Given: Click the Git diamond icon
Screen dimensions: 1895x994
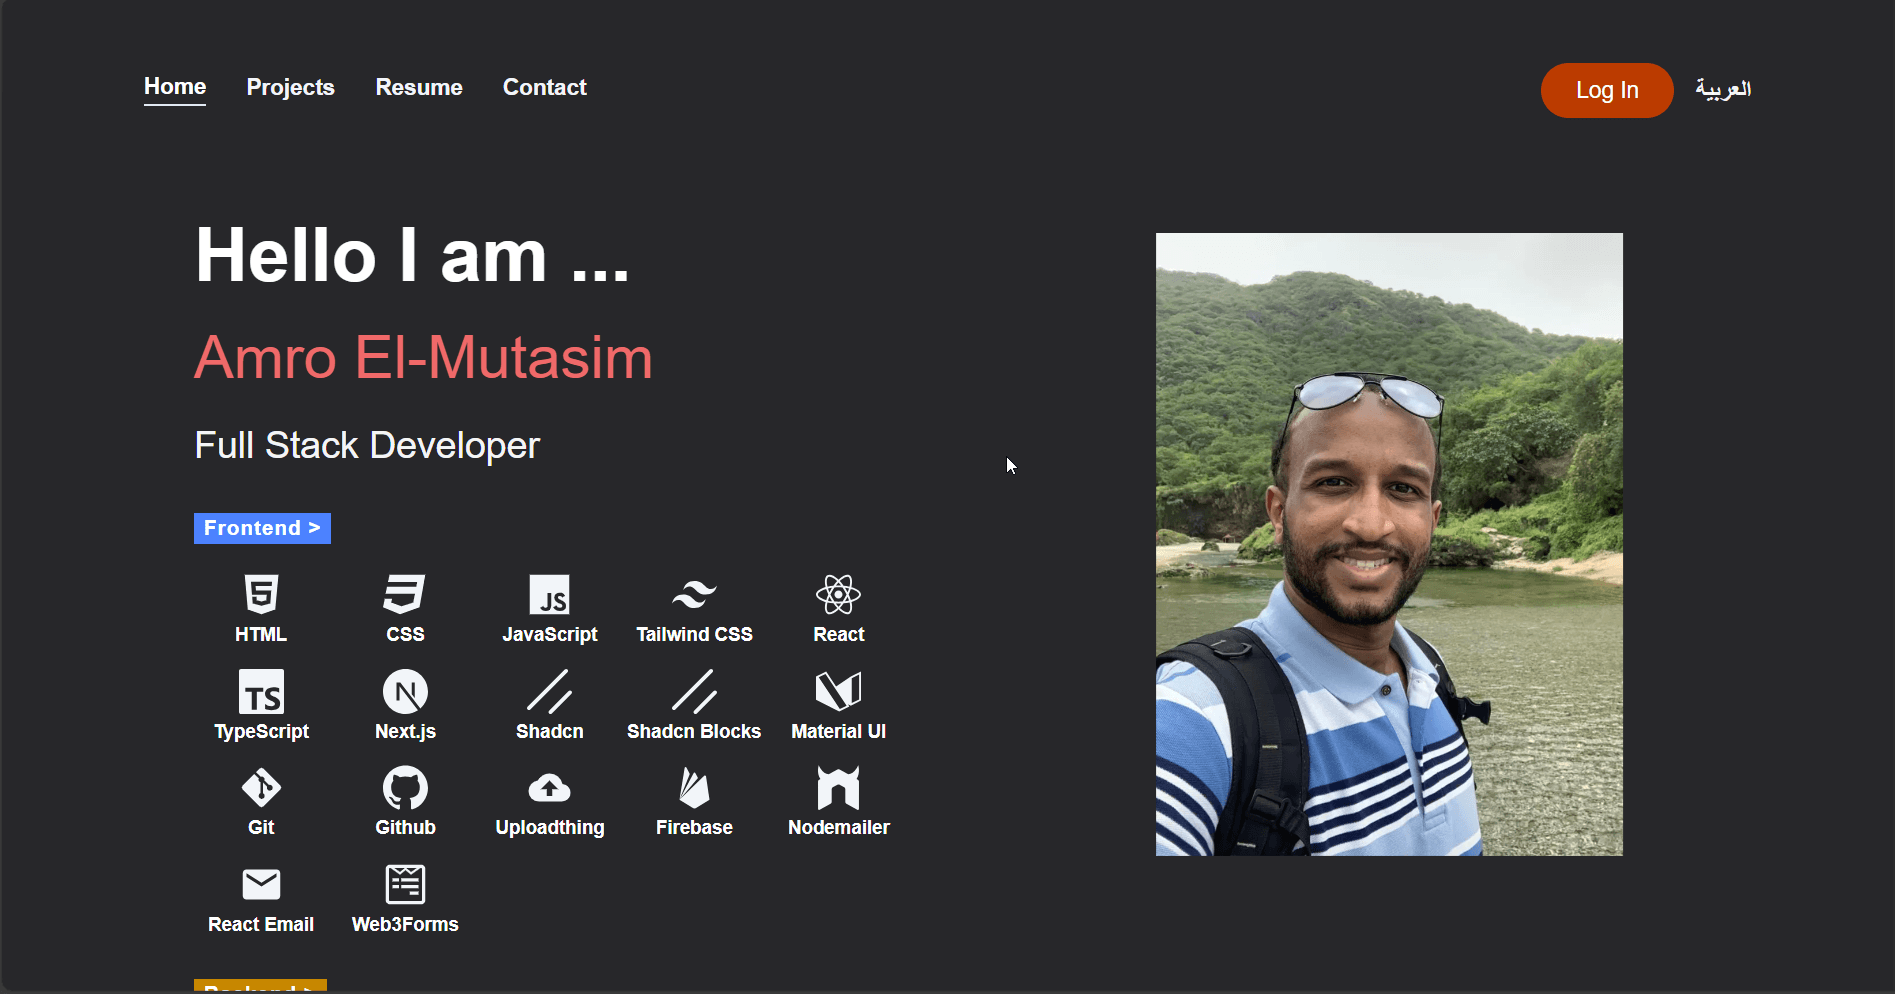Looking at the screenshot, I should point(261,788).
